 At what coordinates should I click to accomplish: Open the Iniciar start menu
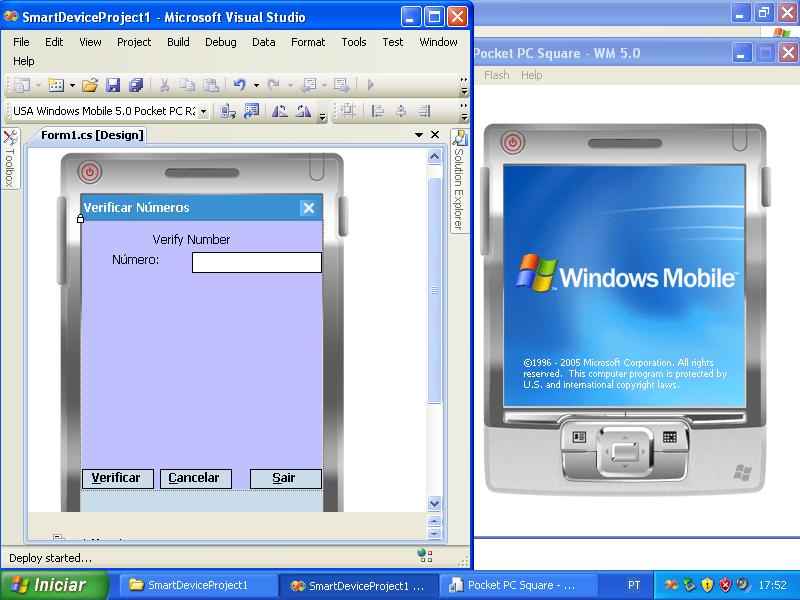[55, 585]
